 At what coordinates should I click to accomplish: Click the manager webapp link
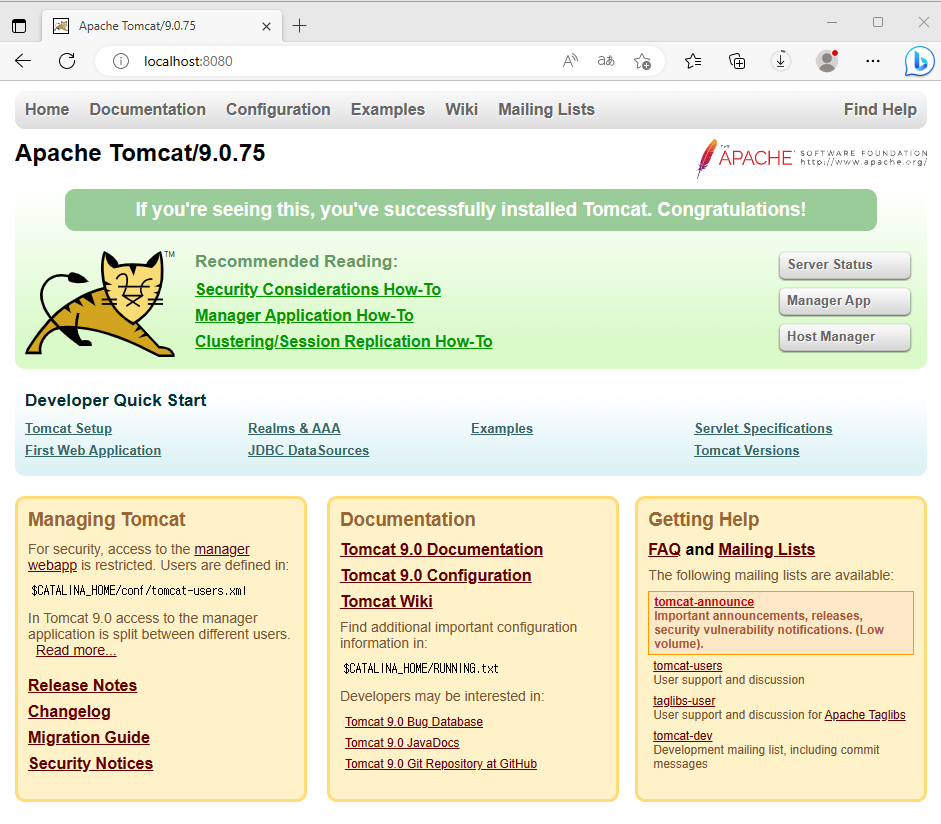coord(221,549)
